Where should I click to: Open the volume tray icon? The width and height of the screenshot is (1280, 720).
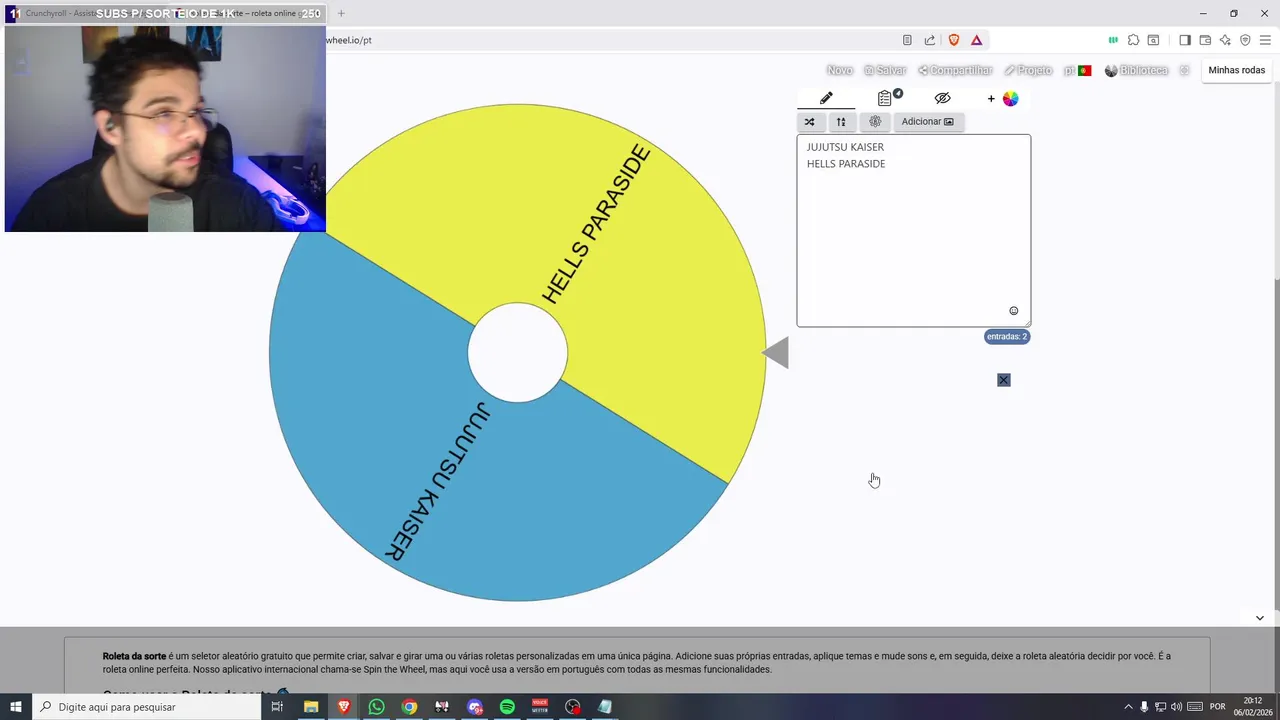tap(1177, 707)
